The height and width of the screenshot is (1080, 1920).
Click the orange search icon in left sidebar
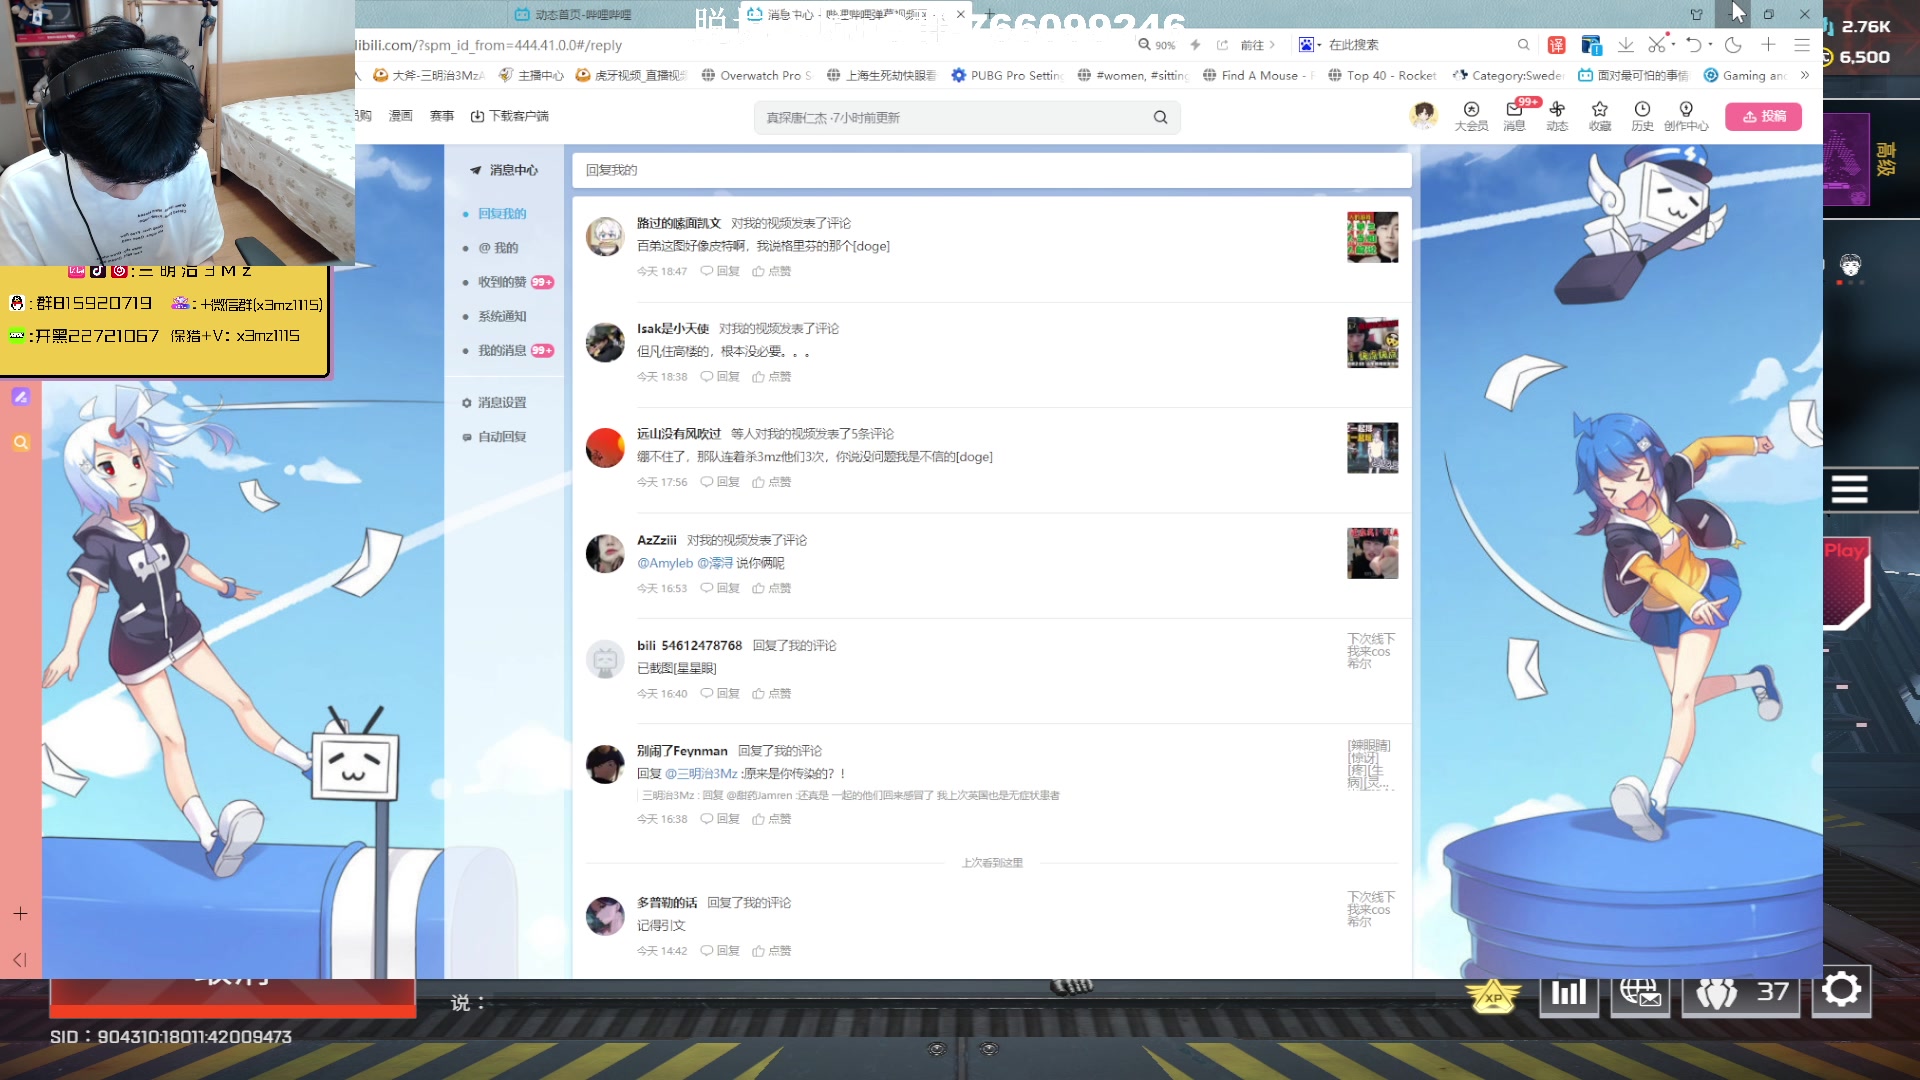(x=21, y=443)
